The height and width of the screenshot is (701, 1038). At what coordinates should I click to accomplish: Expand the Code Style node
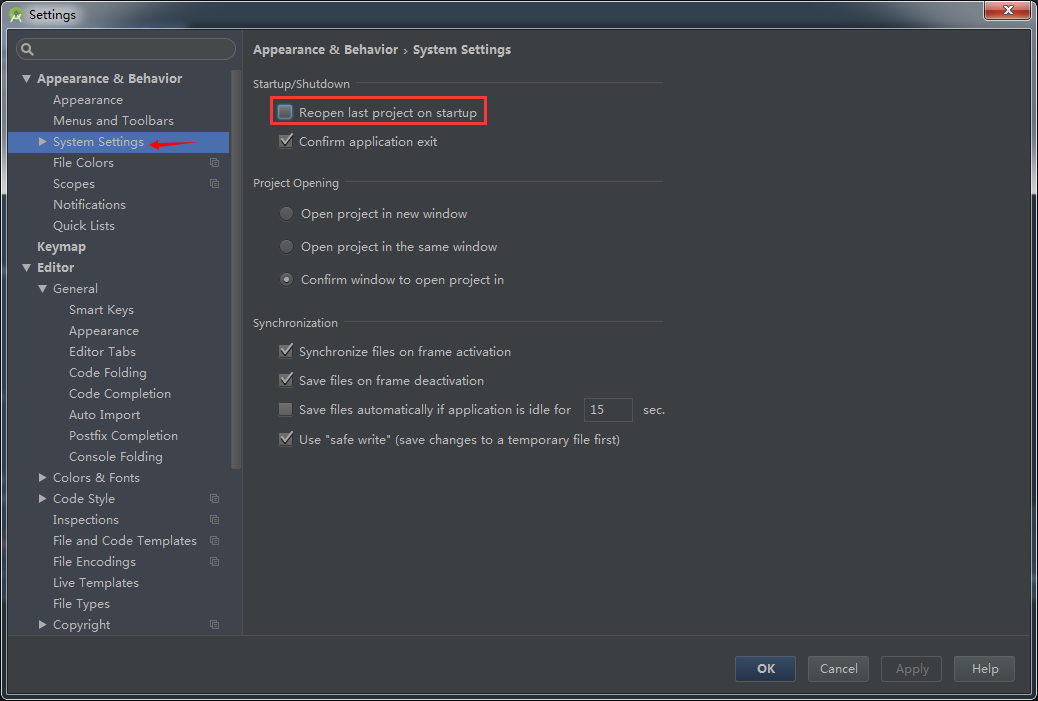click(42, 498)
